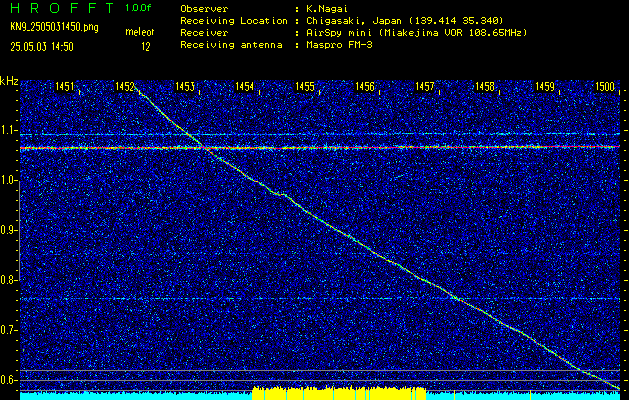The height and width of the screenshot is (400, 629).
Task: Click the Receiver field label
Action: [204, 32]
